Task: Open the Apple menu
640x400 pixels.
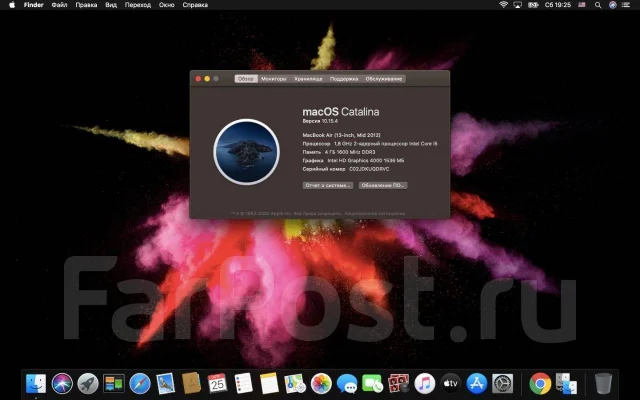Action: tap(12, 5)
